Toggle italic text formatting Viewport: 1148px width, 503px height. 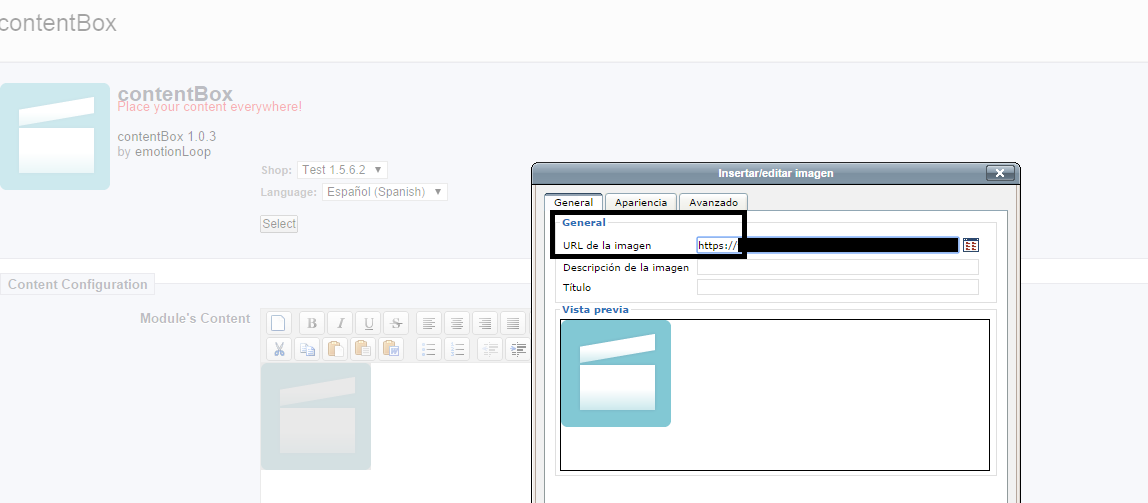click(x=340, y=323)
